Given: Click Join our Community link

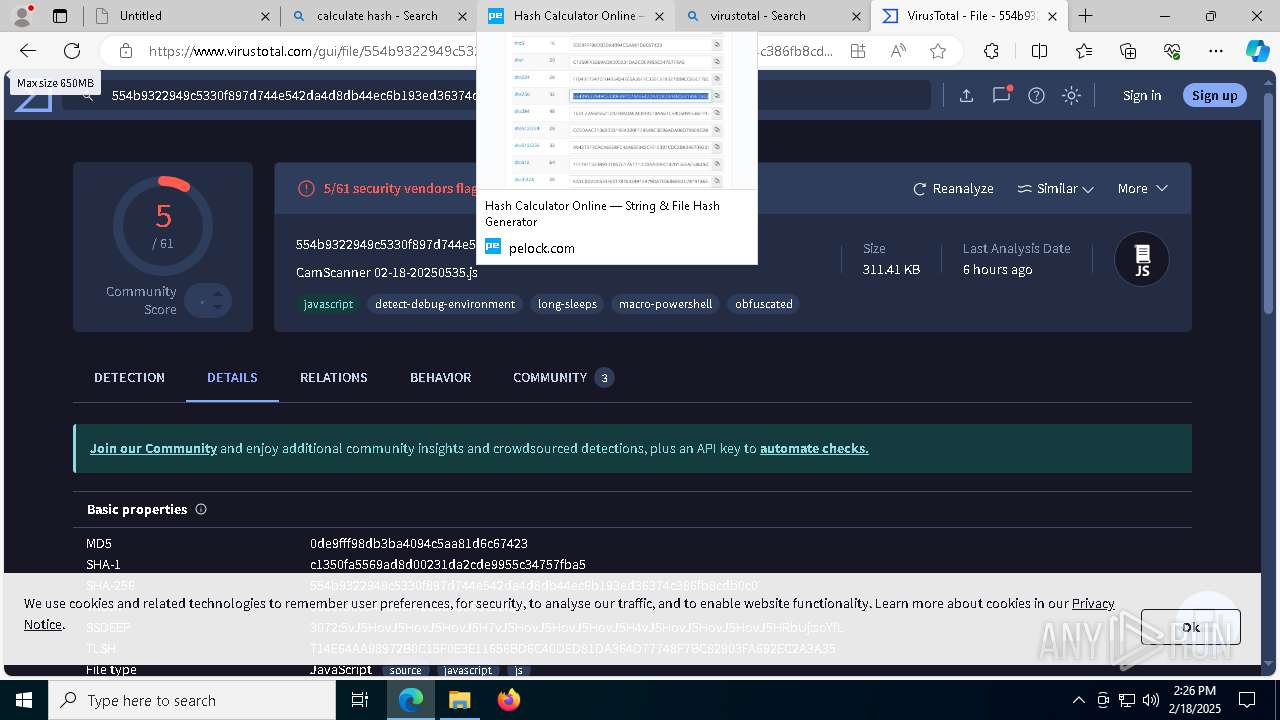Looking at the screenshot, I should point(153,448).
